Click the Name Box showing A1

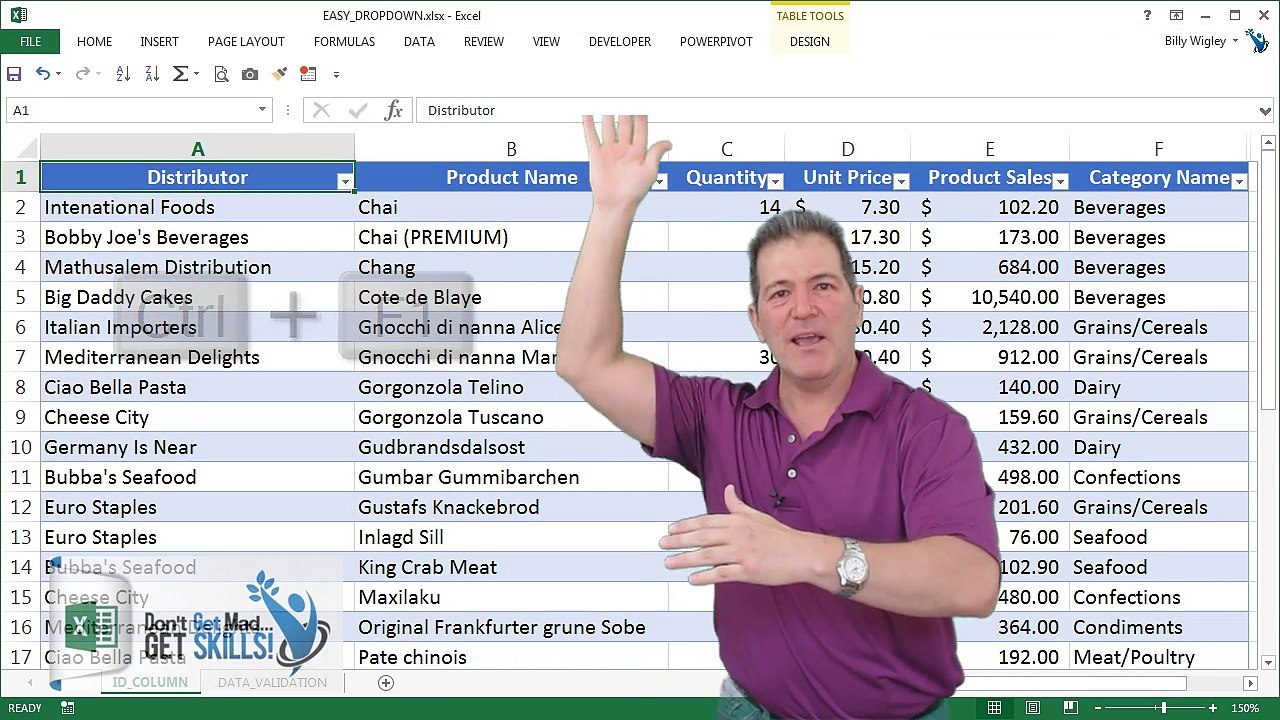[x=130, y=110]
